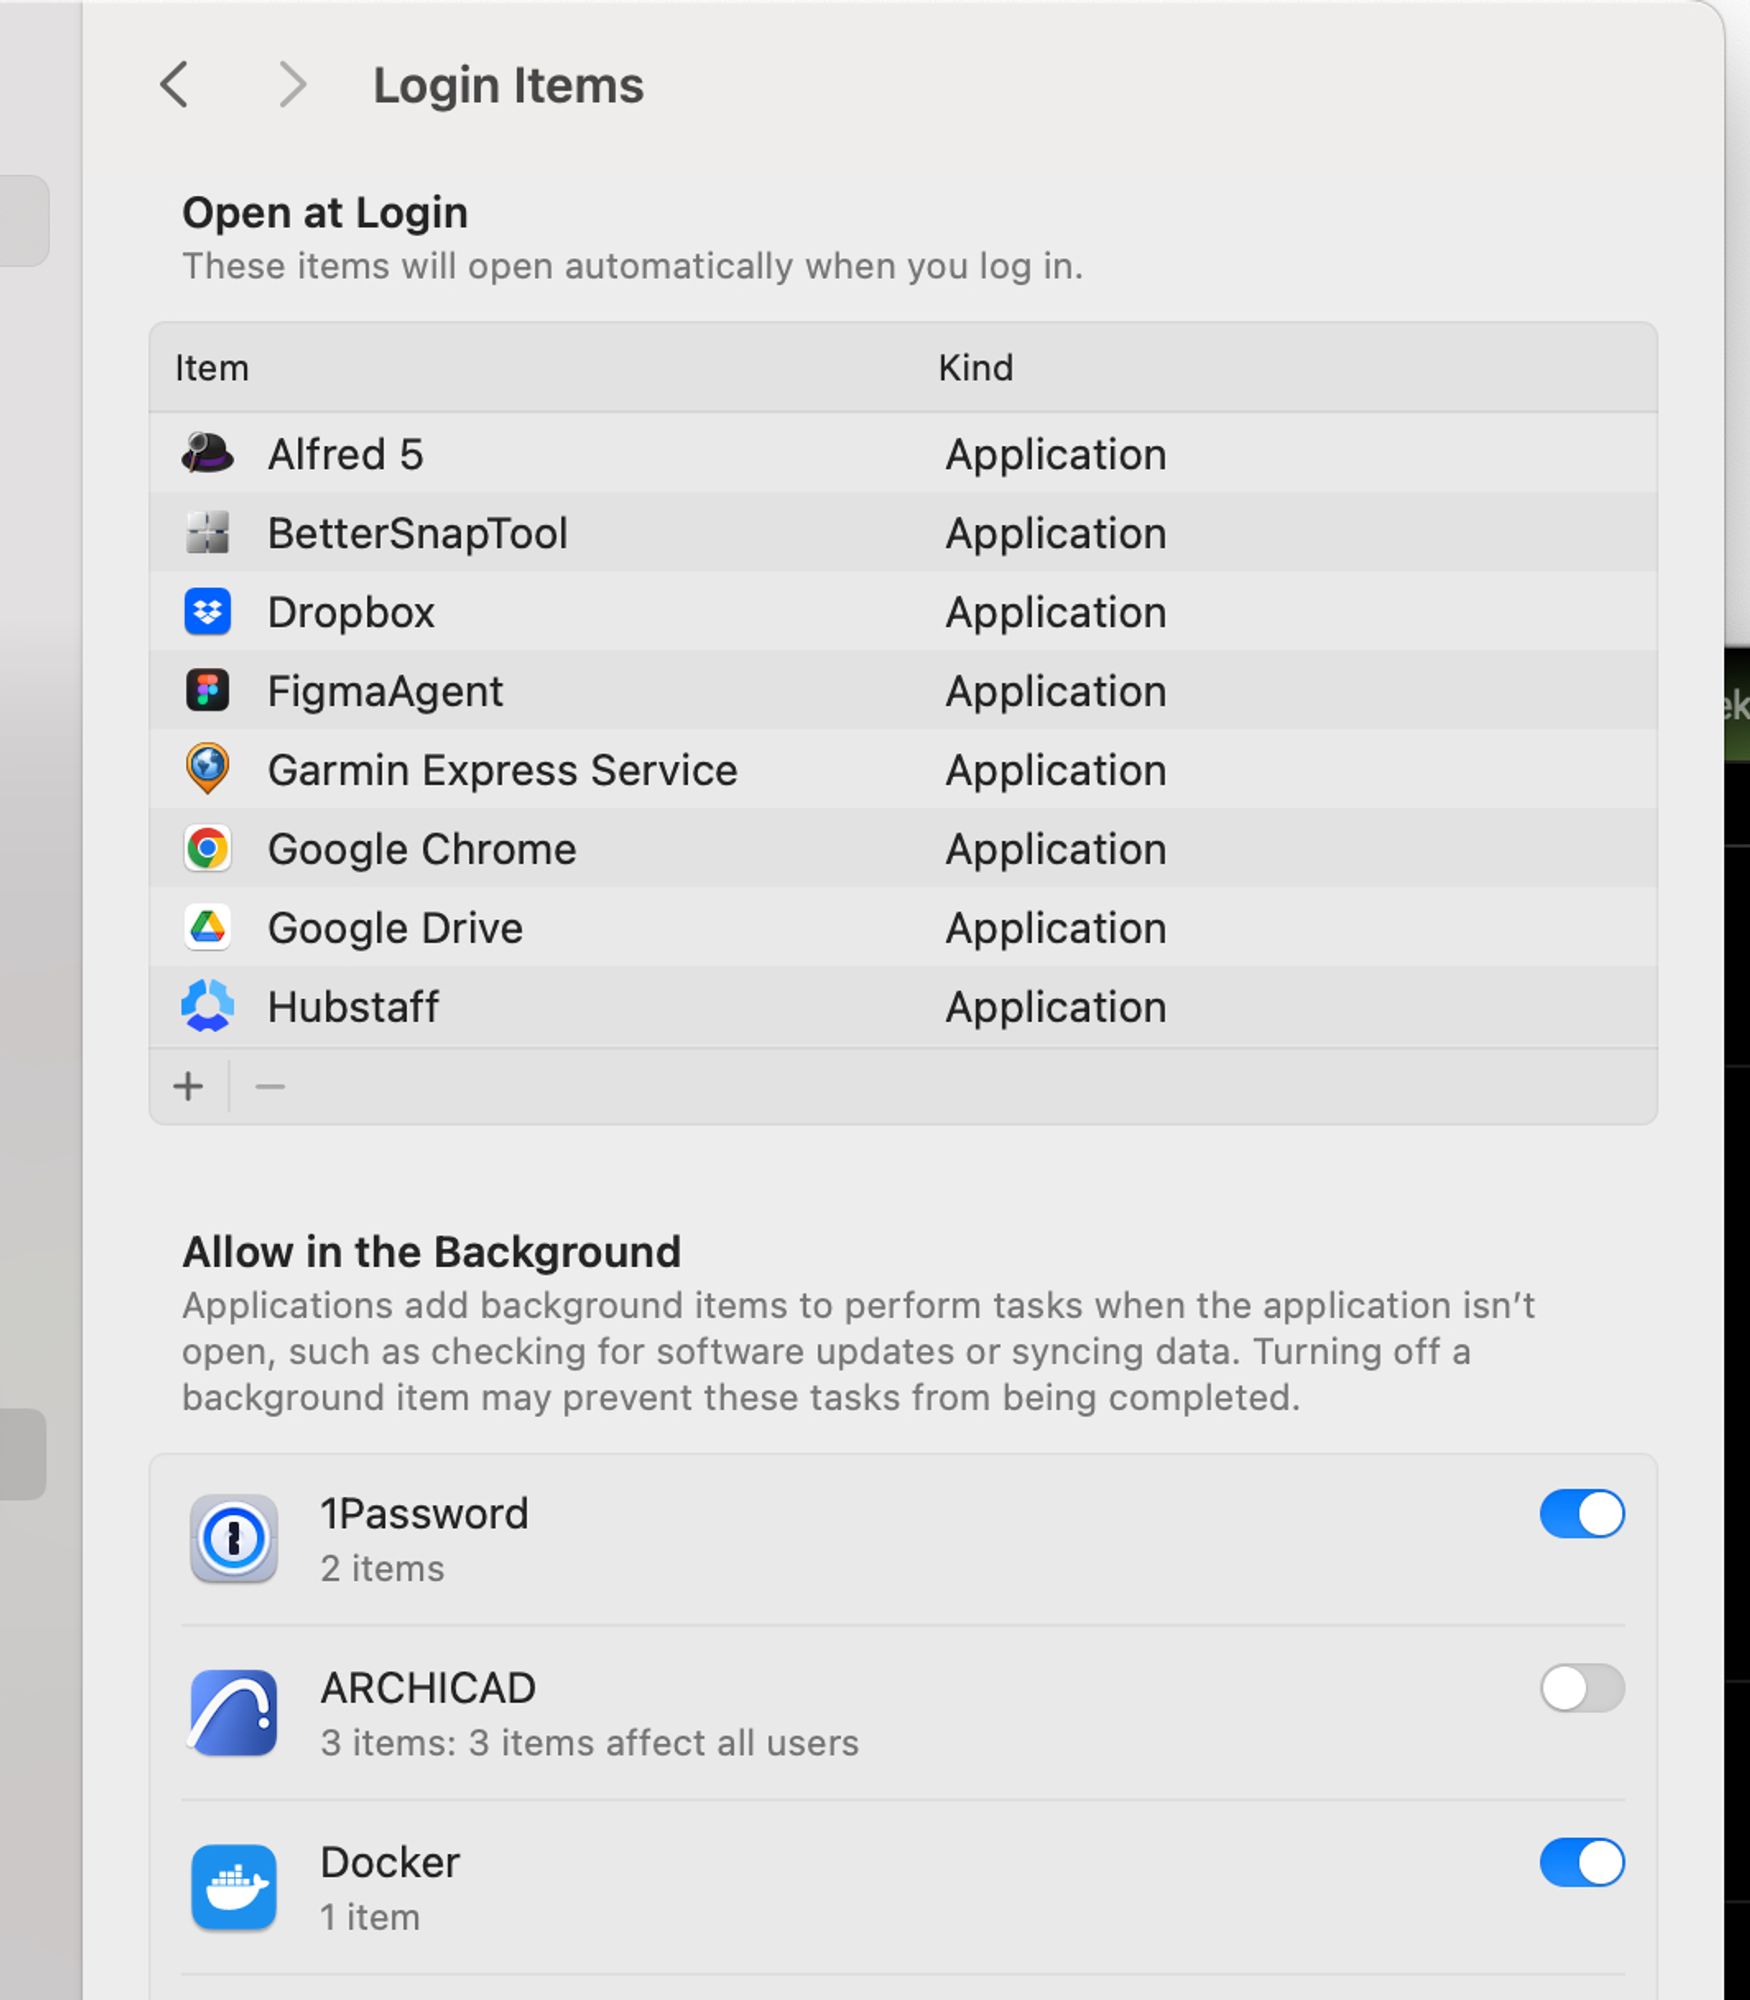Select the Google Drive row name
1750x2000 pixels.
pyautogui.click(x=395, y=928)
